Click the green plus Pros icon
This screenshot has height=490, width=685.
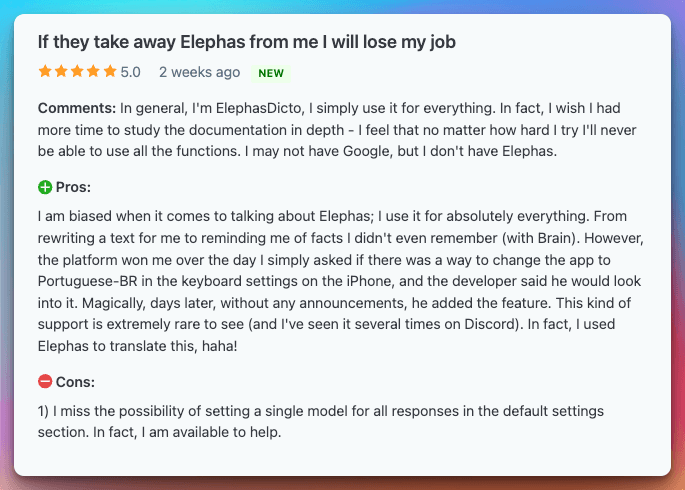point(45,187)
